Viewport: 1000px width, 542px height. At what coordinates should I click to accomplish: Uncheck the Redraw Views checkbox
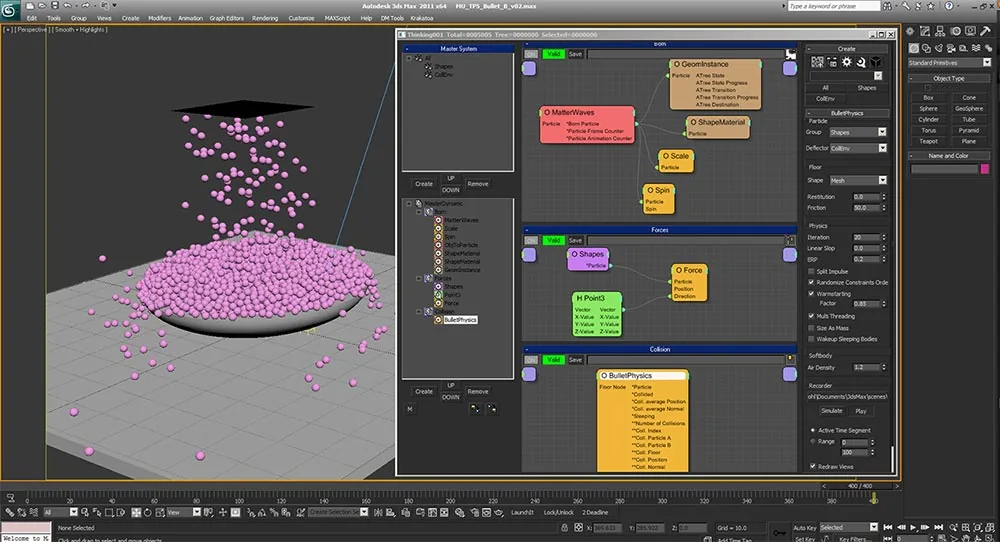tap(812, 467)
